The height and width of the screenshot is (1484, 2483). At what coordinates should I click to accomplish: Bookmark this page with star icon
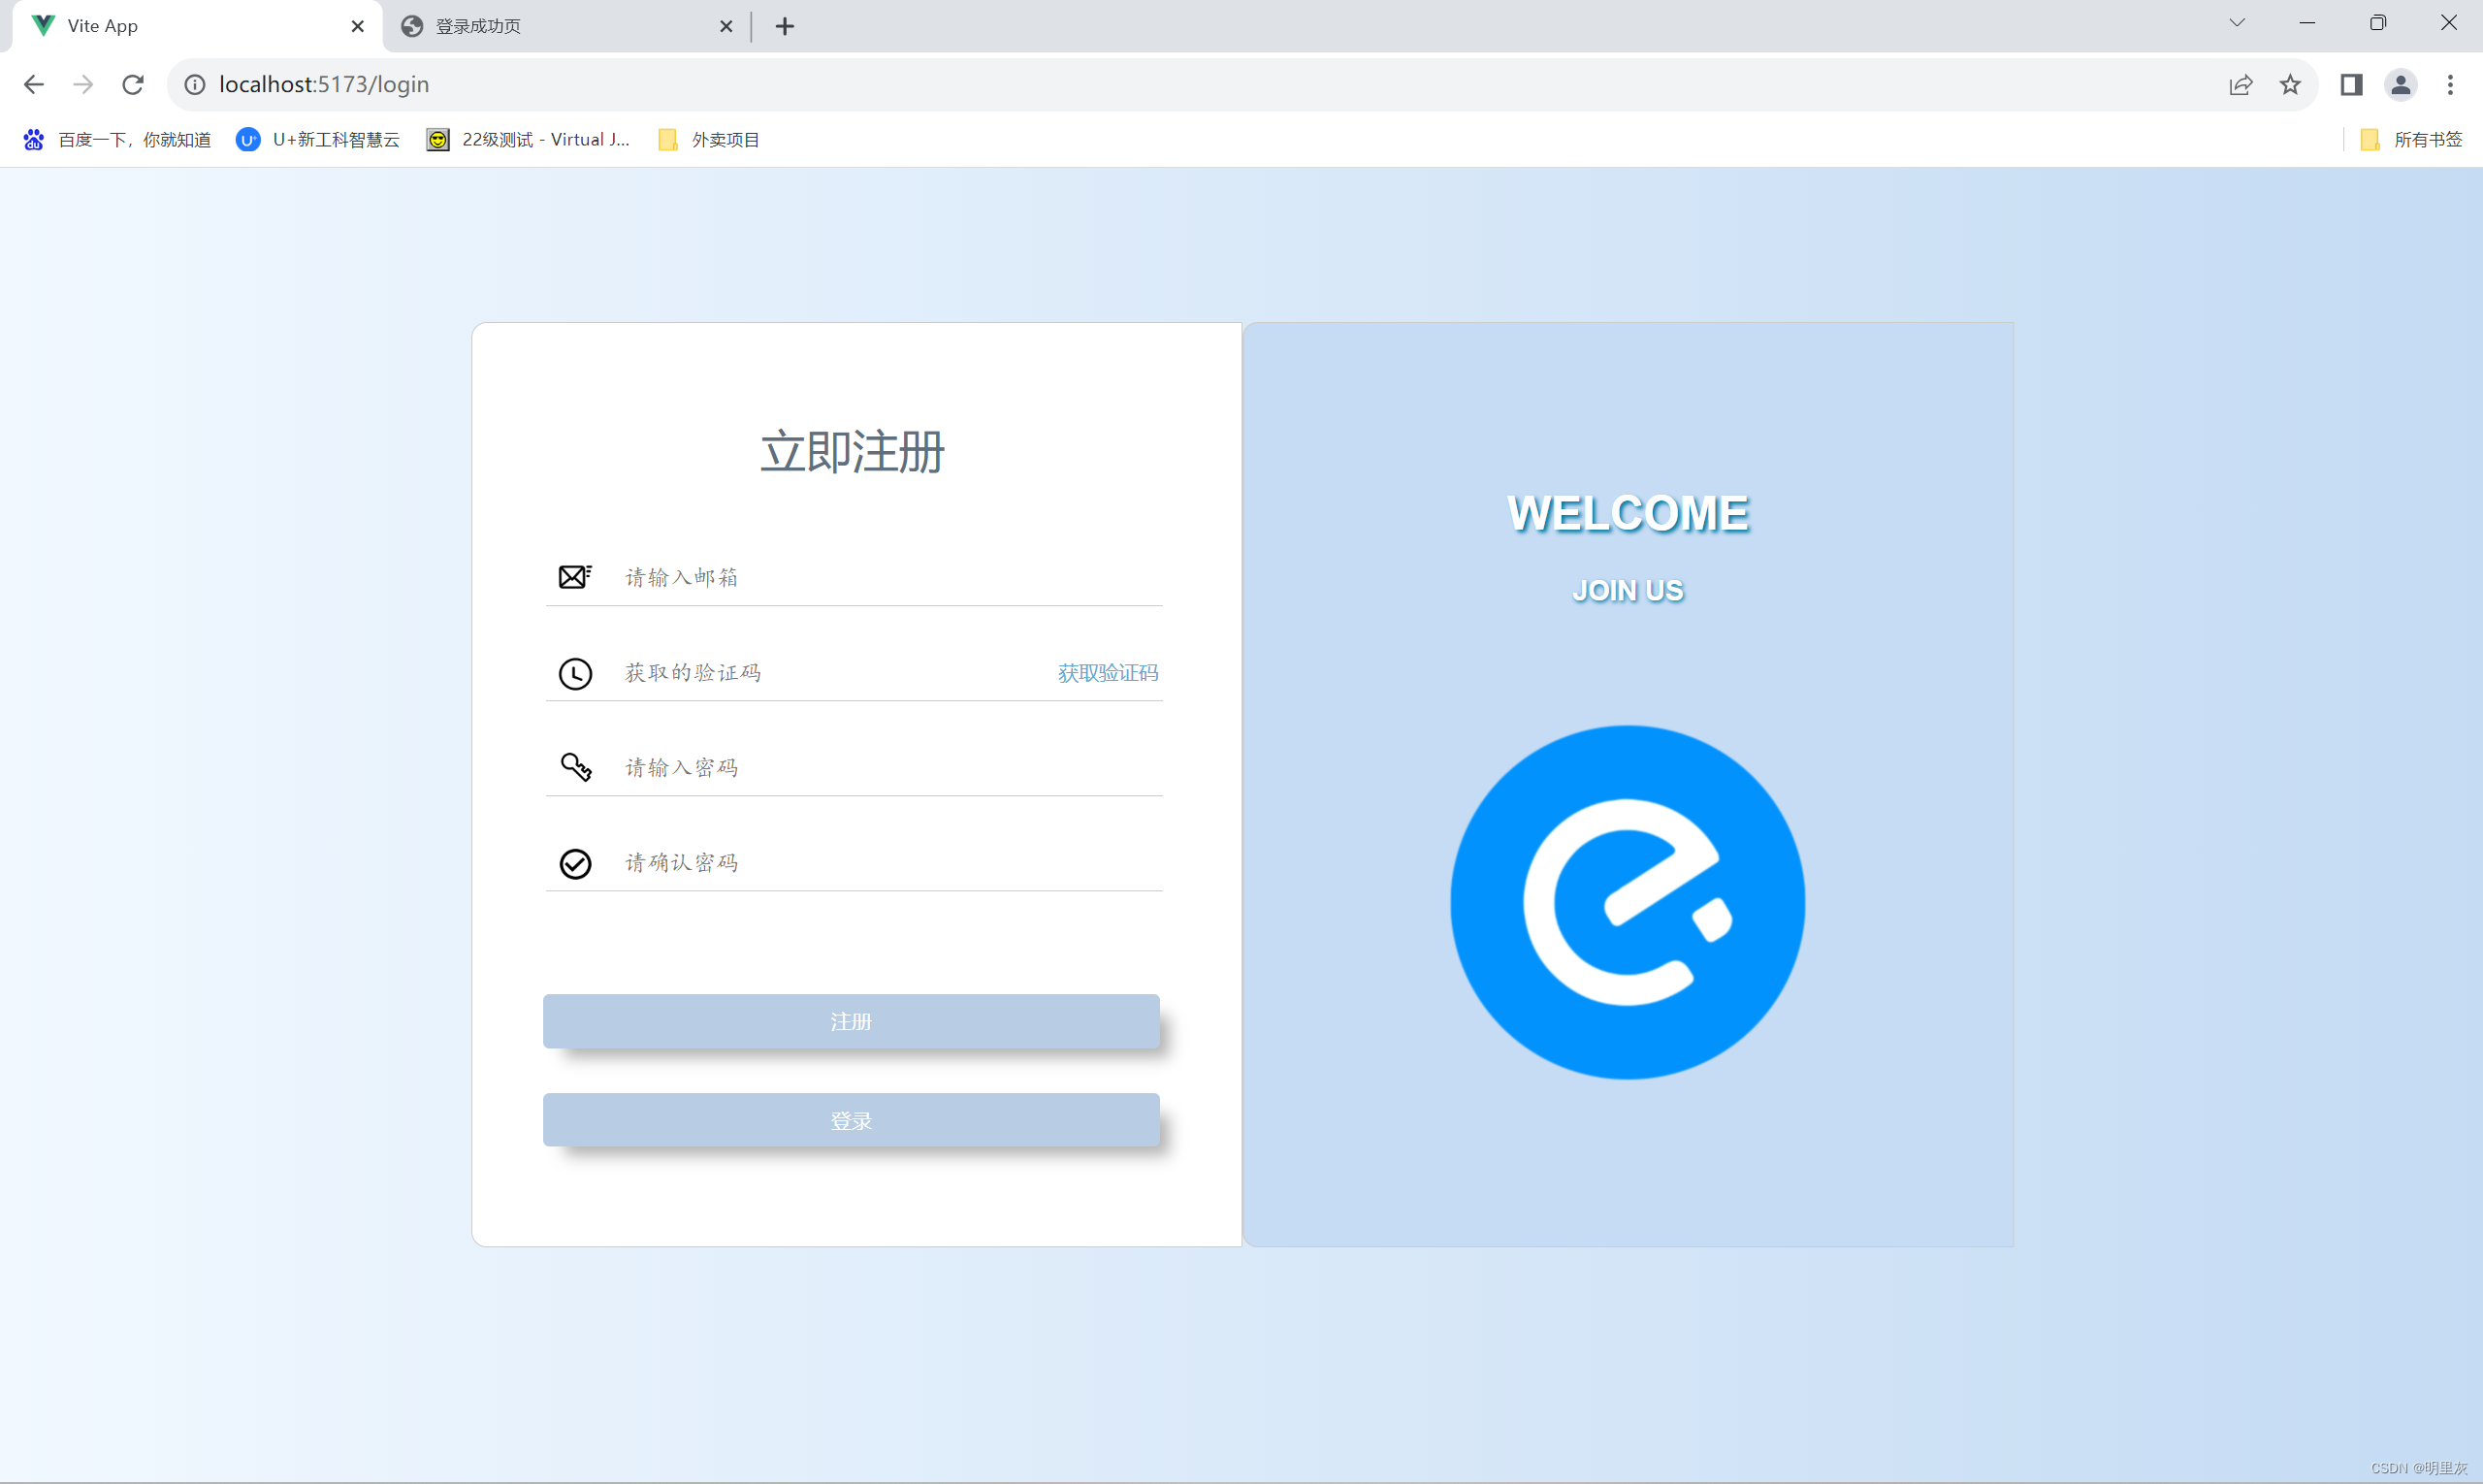click(x=2290, y=85)
